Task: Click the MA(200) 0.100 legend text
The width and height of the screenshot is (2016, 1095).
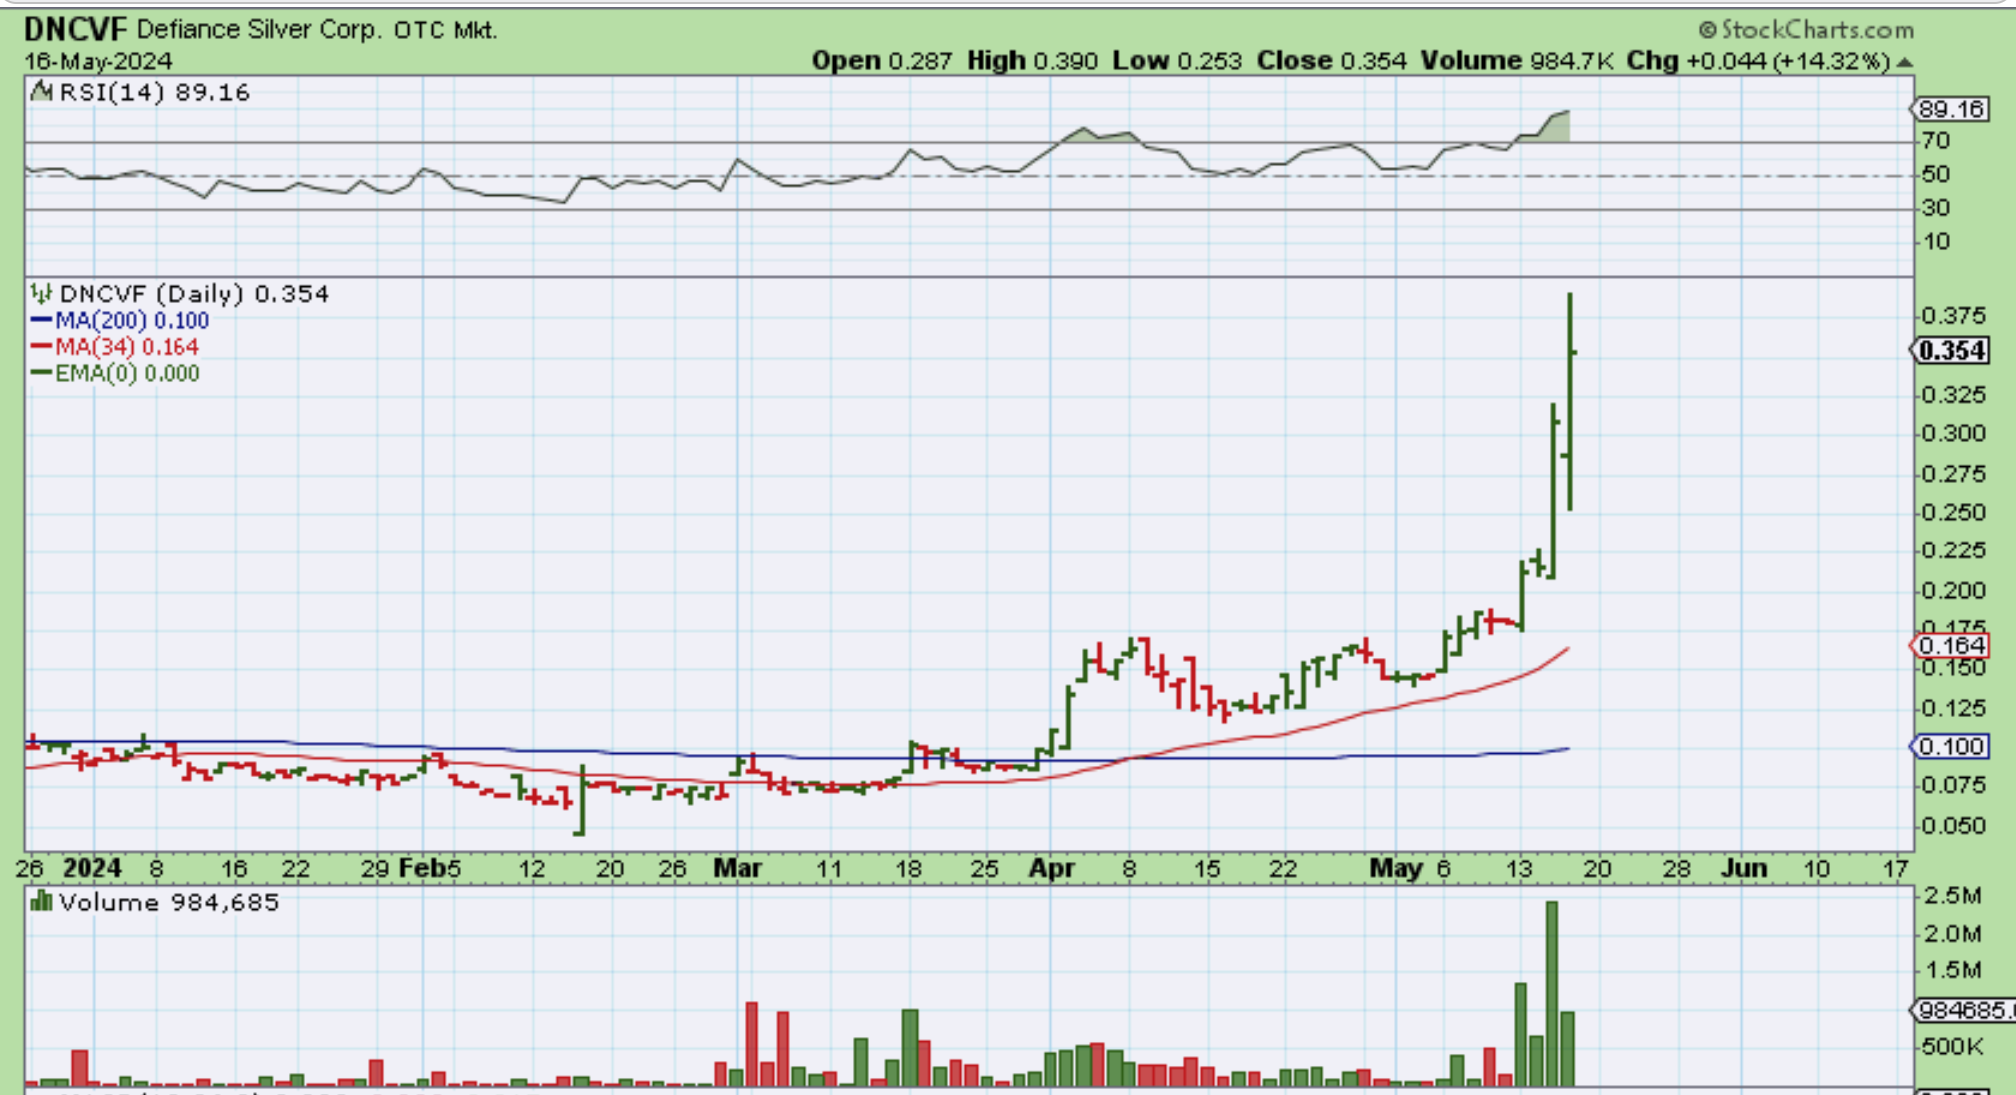Action: point(131,320)
